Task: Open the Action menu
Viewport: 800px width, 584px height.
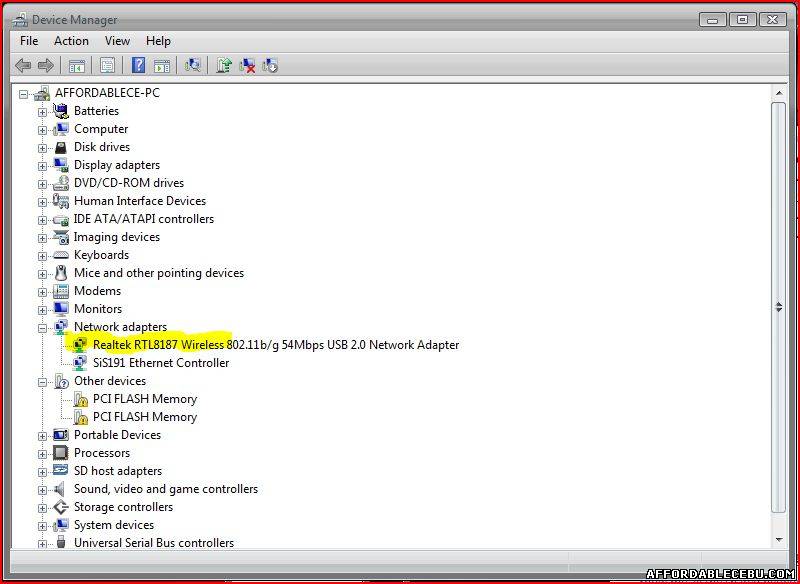Action: pyautogui.click(x=71, y=41)
